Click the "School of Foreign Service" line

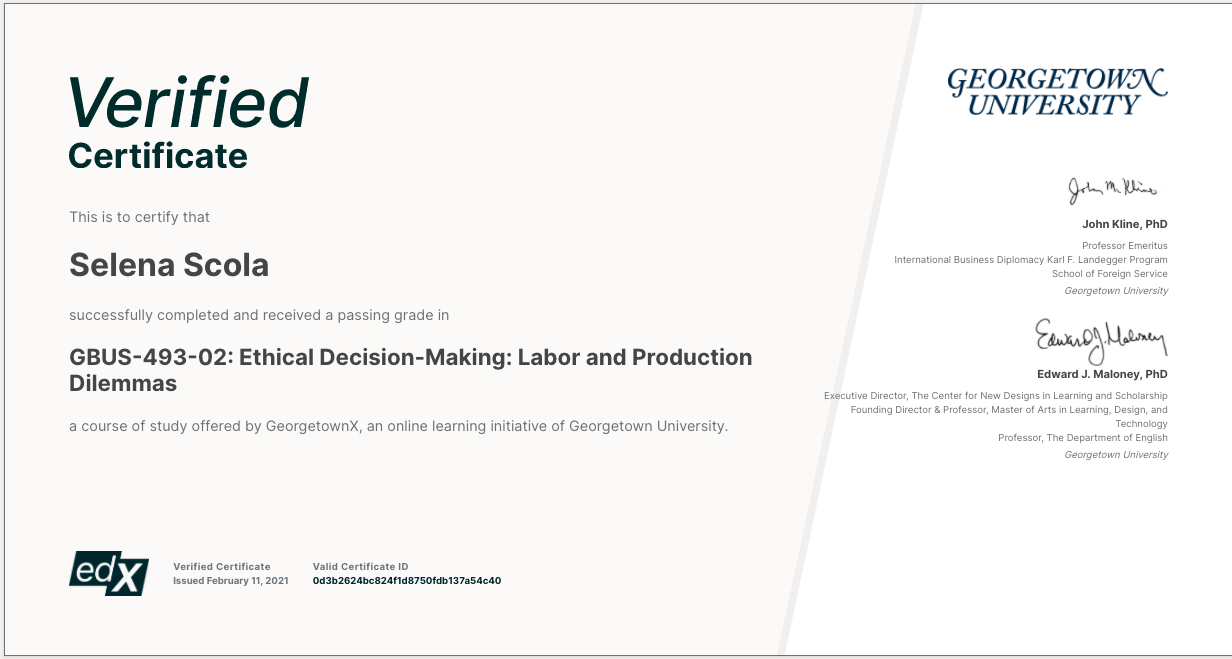pos(1110,274)
